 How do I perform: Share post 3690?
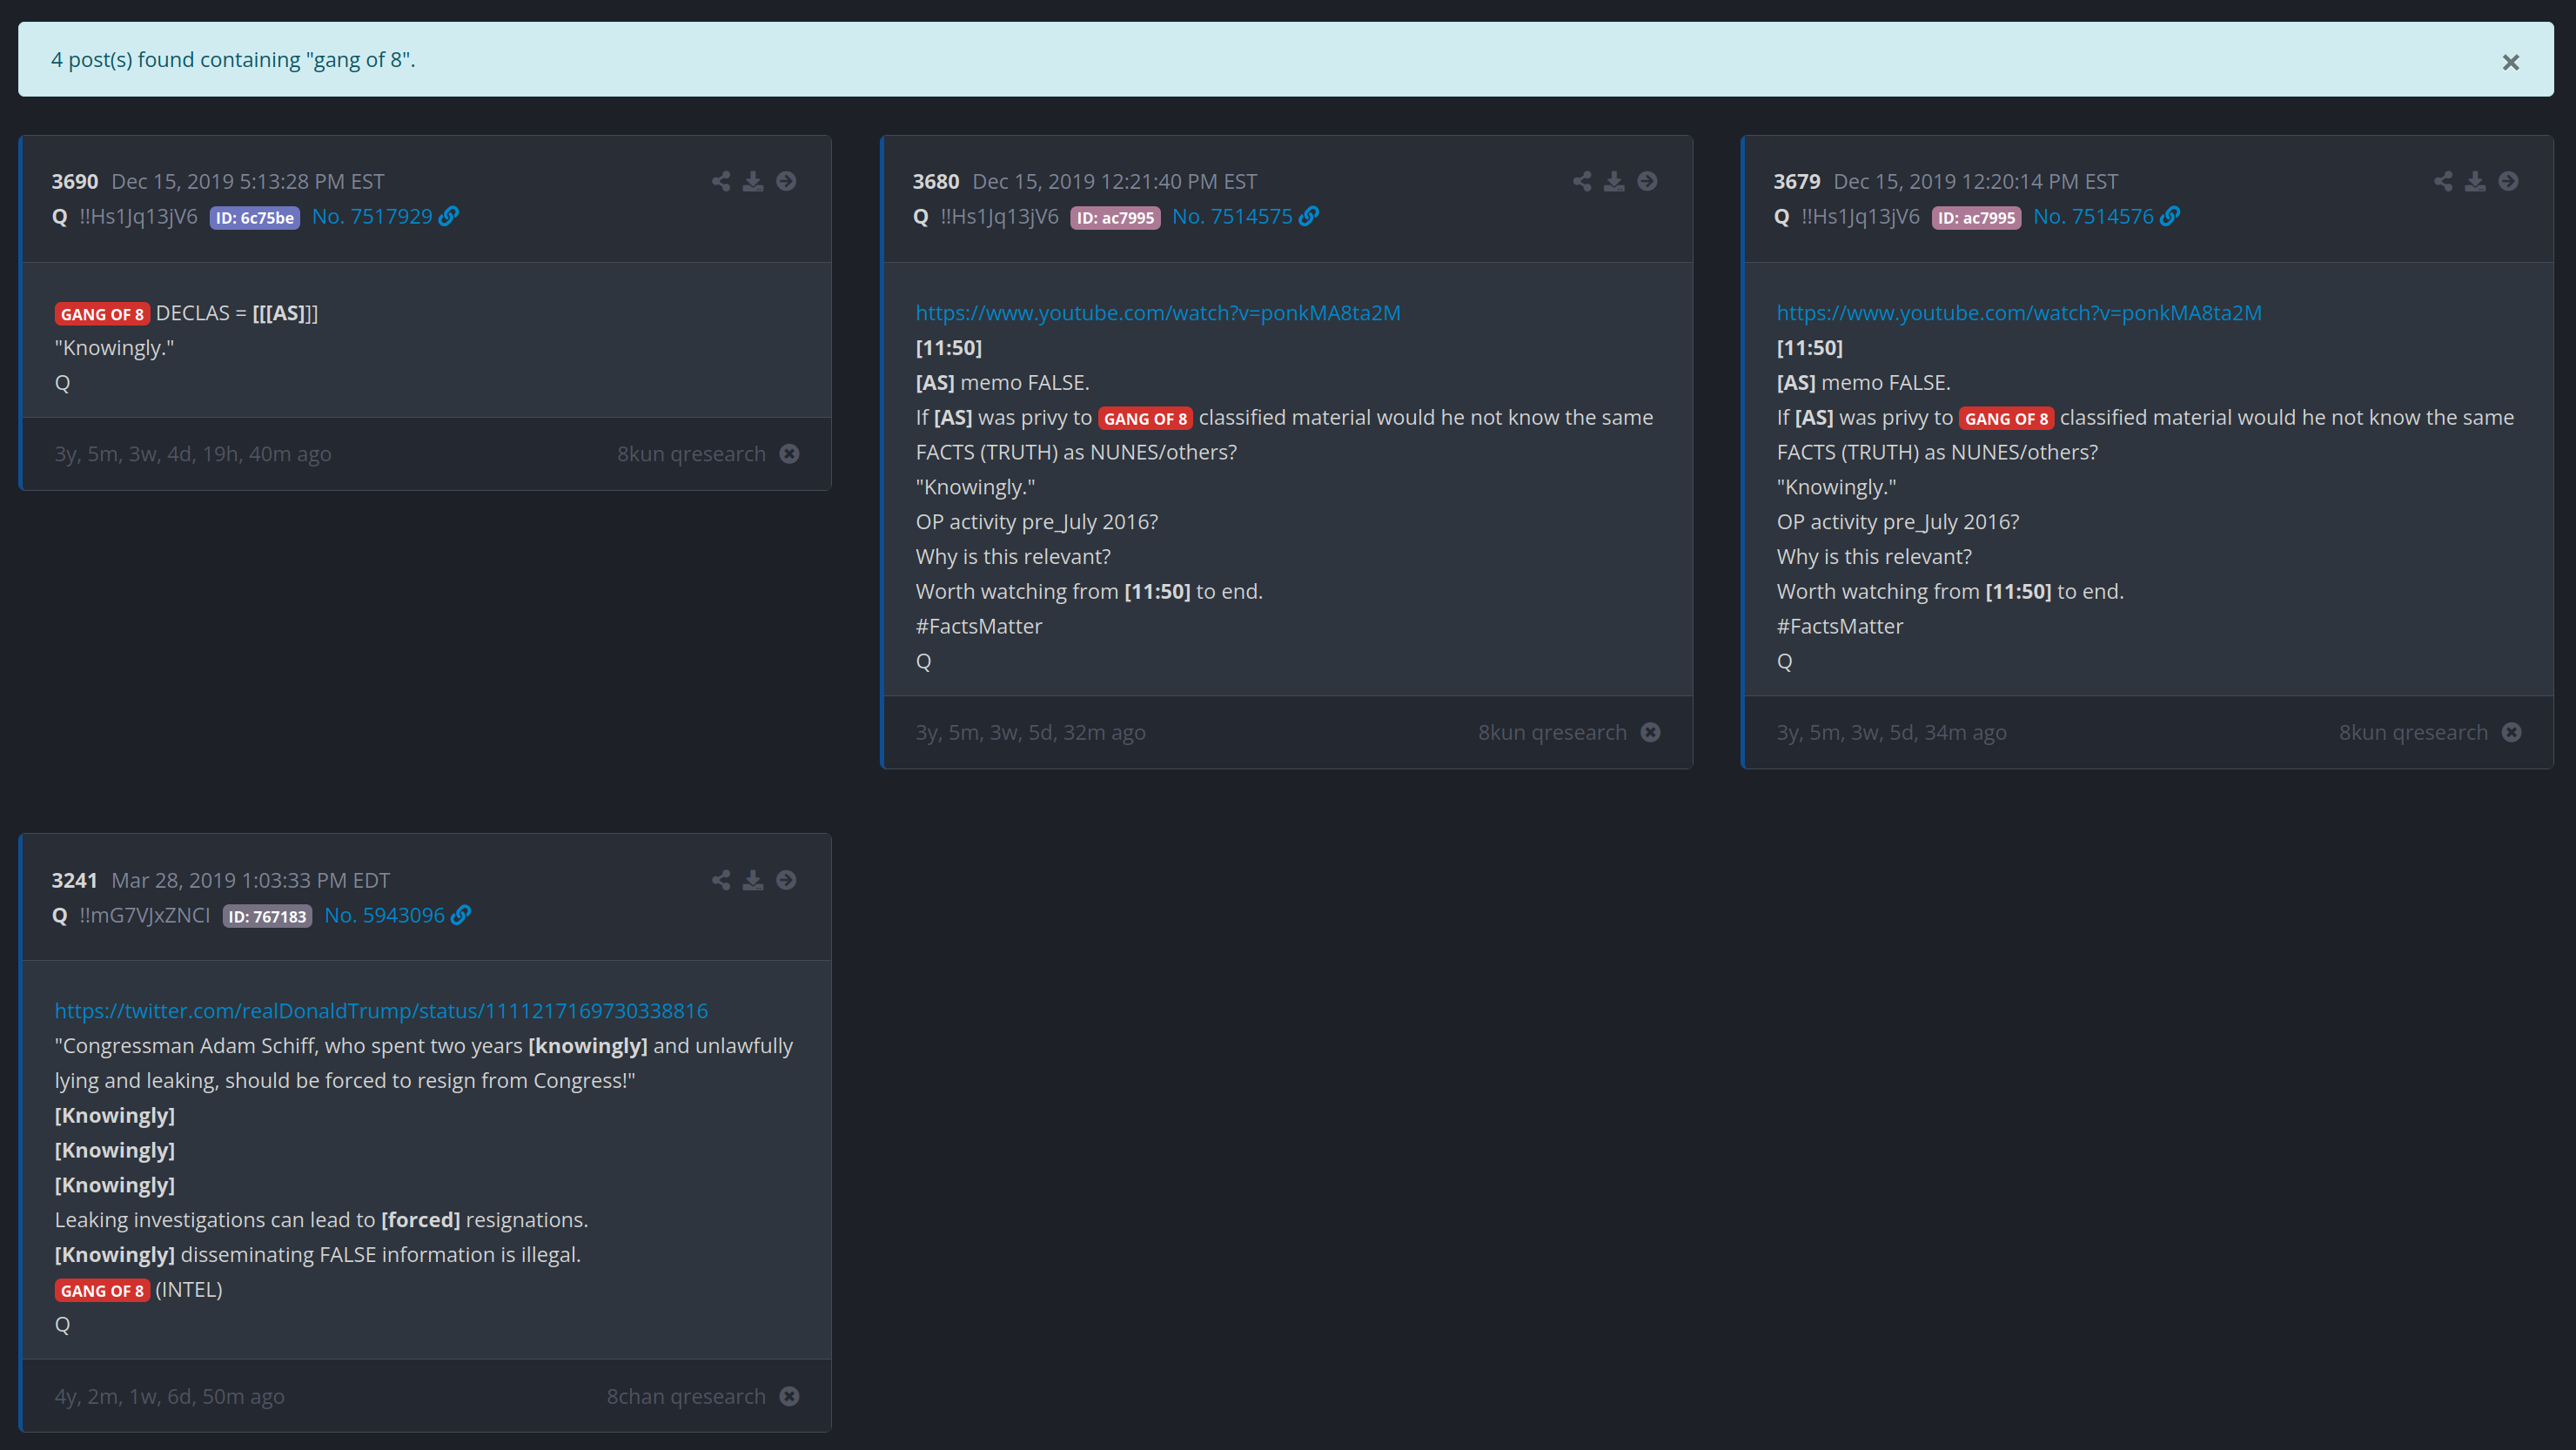point(721,181)
